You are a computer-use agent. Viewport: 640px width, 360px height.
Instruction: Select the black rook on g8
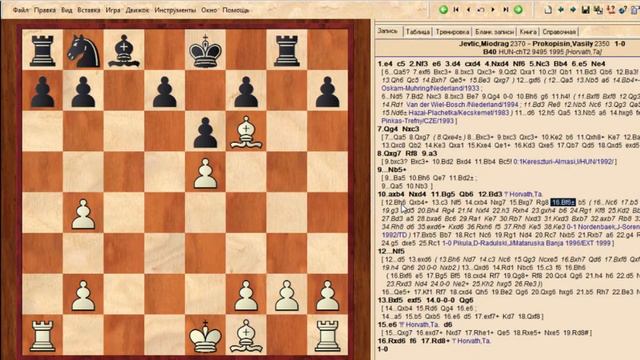(x=287, y=50)
